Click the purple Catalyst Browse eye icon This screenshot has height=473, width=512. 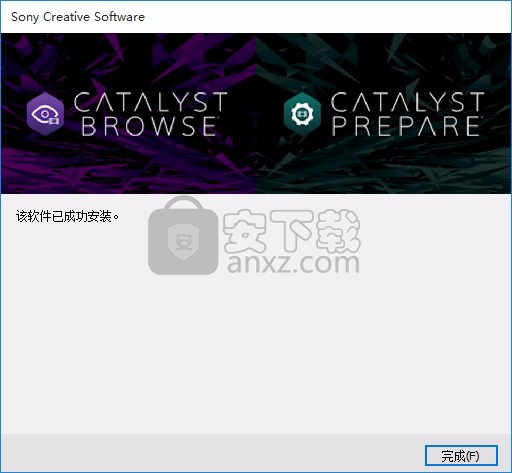(45, 114)
